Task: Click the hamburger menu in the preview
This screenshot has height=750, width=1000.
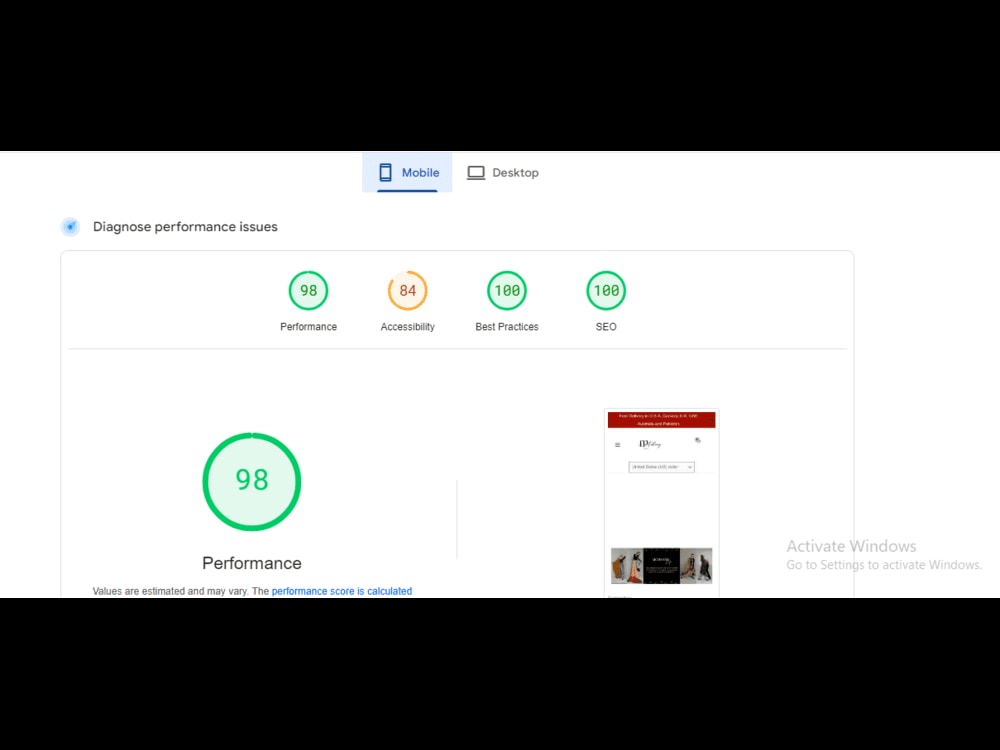Action: click(617, 445)
